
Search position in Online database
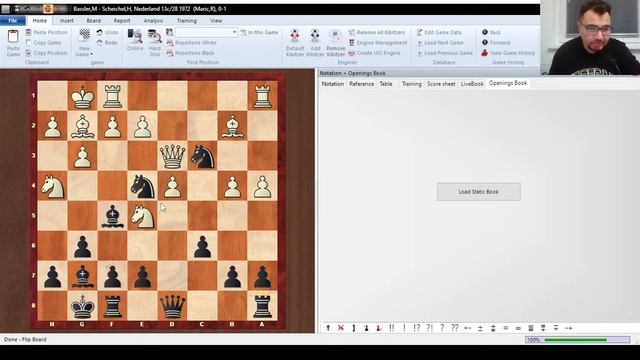pos(135,40)
